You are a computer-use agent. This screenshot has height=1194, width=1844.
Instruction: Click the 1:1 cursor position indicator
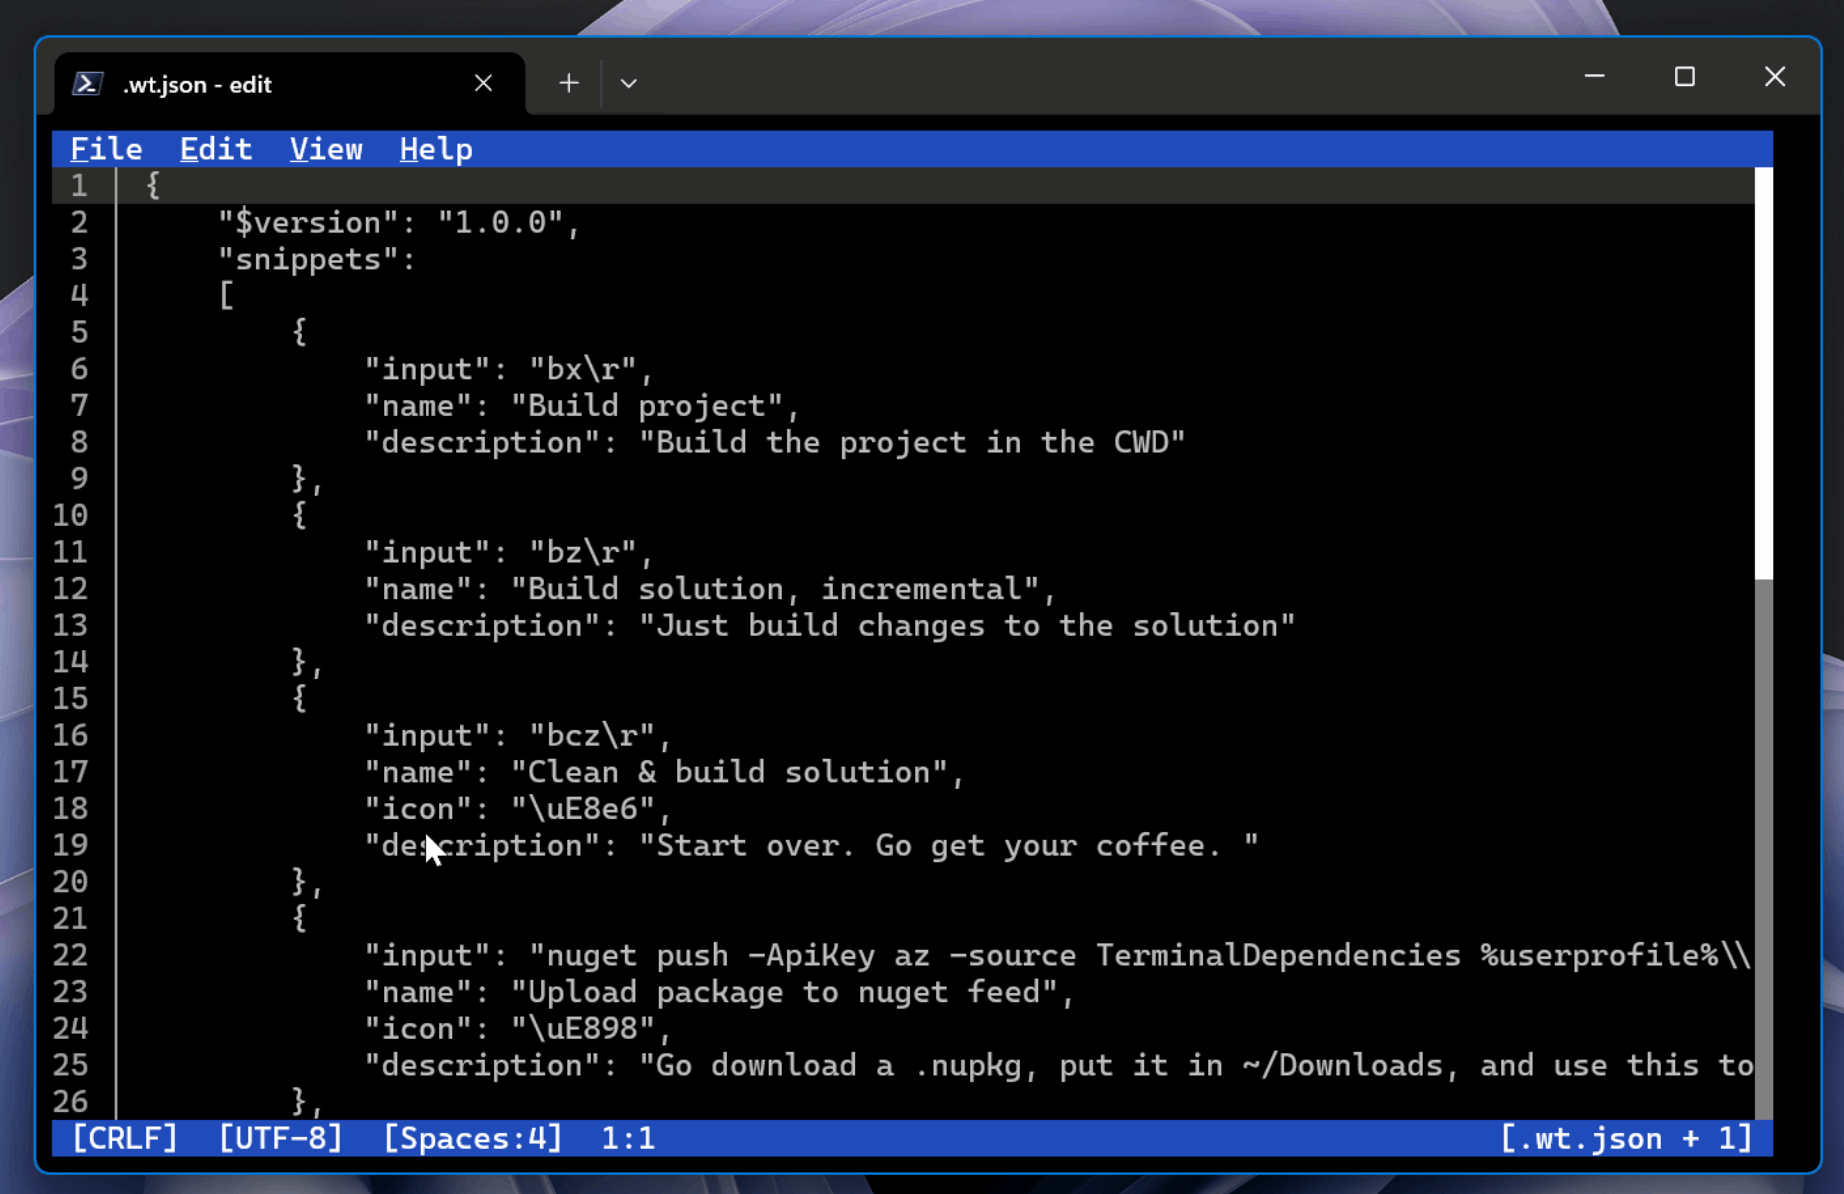pyautogui.click(x=628, y=1138)
